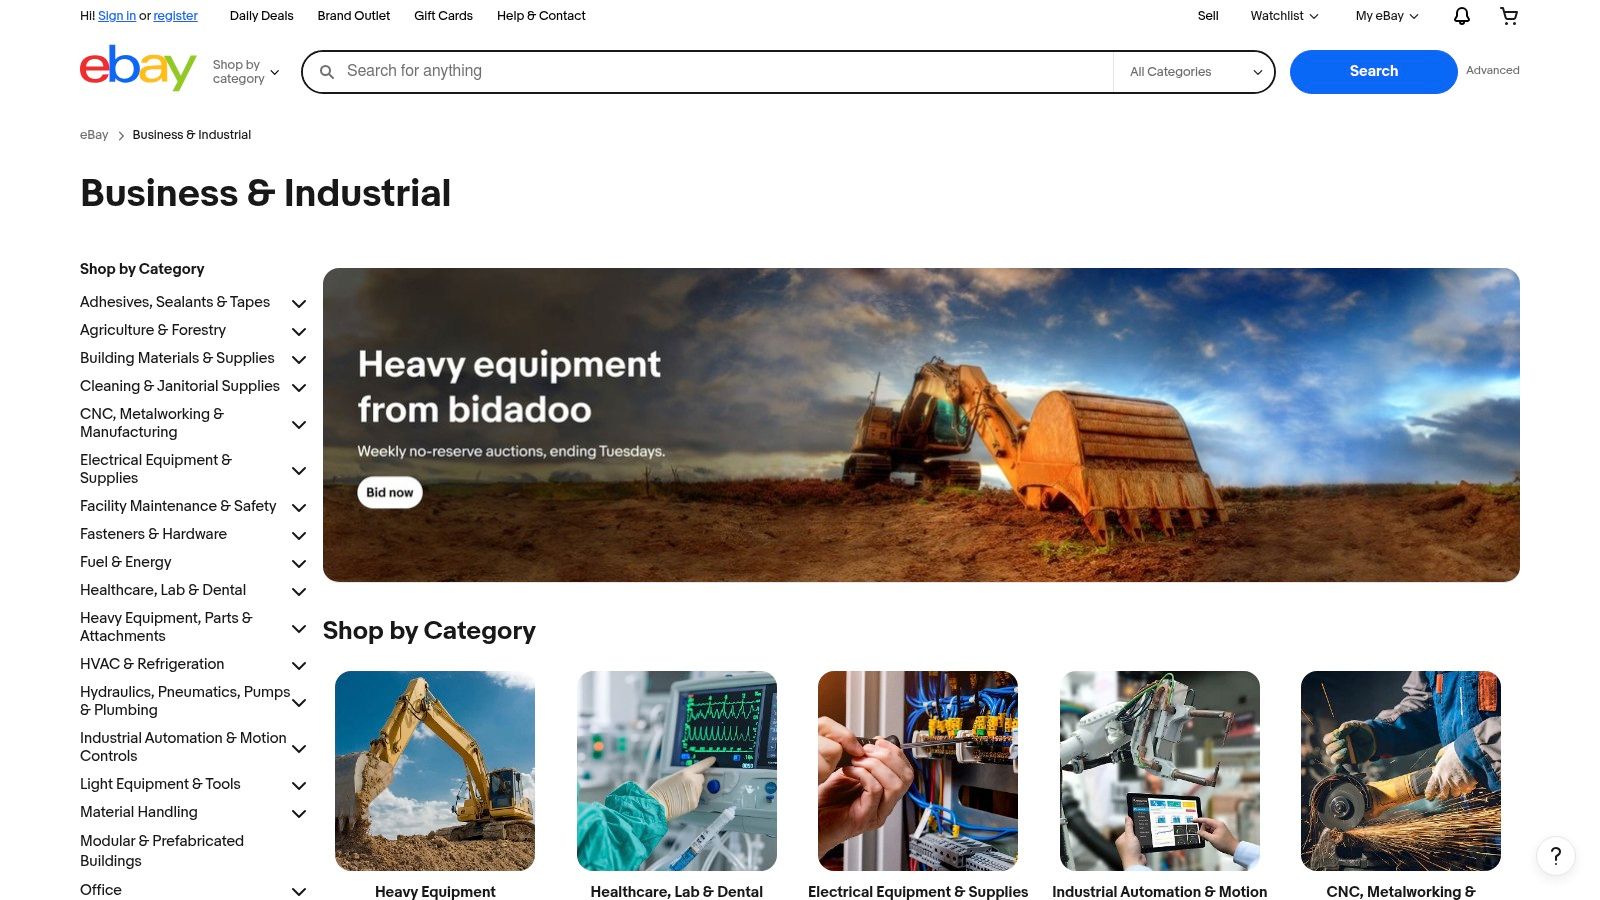Click Heavy Equipment label under excavator
The image size is (1600, 900).
pos(435,892)
